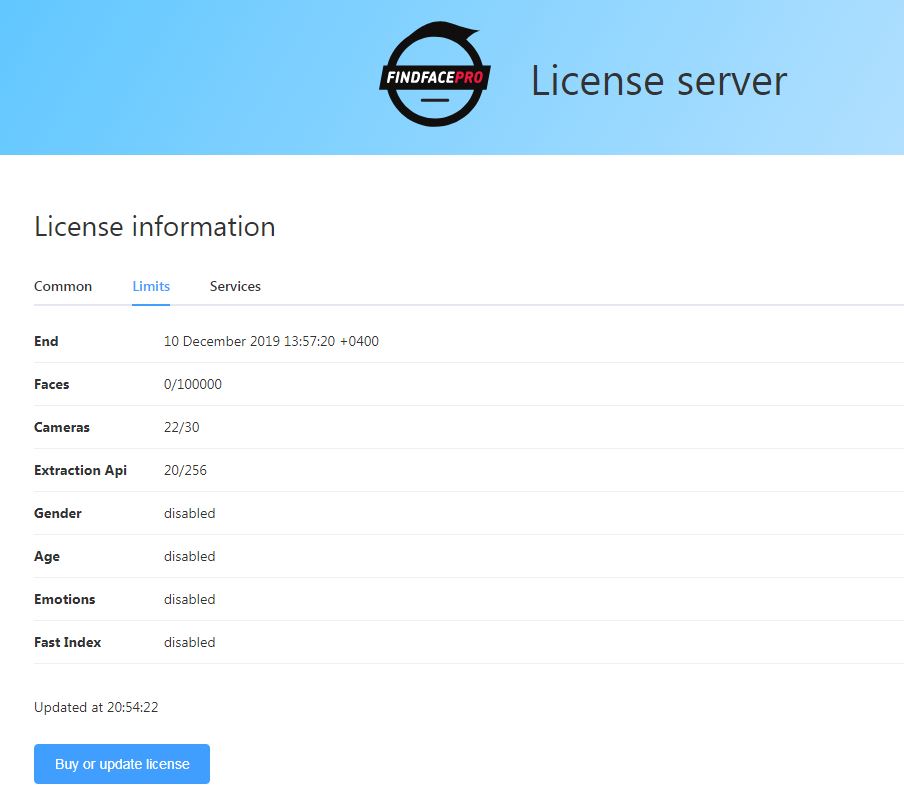
Task: Select the Extraction Api value 20/256
Action: click(x=185, y=470)
